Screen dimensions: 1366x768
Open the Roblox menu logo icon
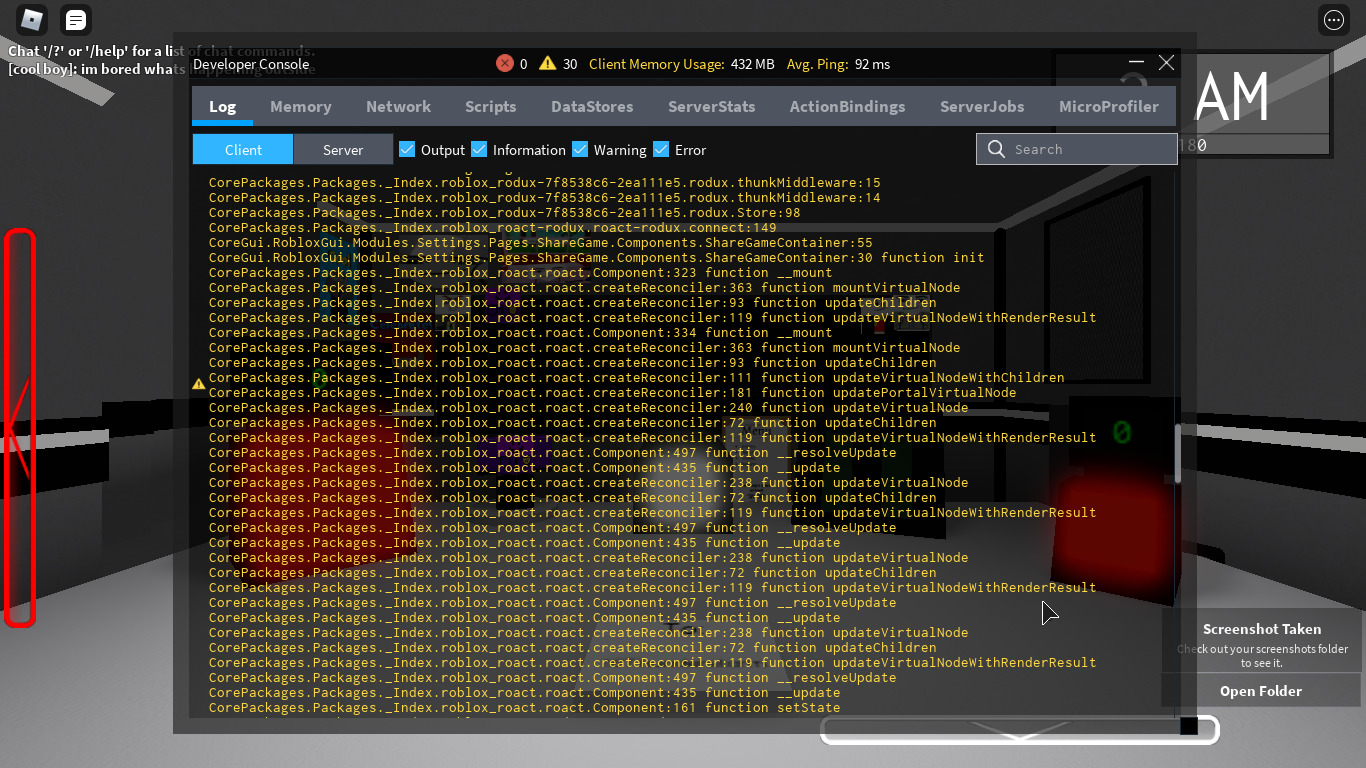pyautogui.click(x=33, y=19)
